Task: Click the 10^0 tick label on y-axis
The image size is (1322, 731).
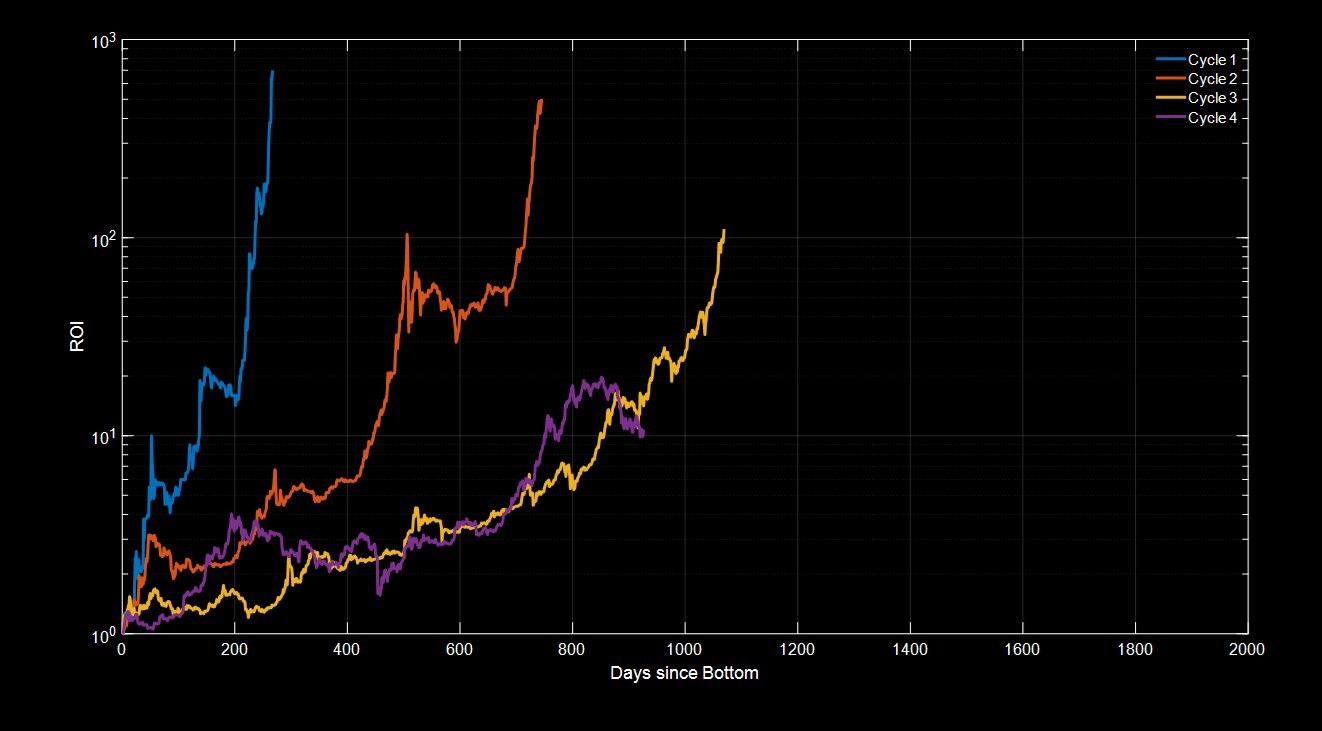Action: click(x=101, y=633)
